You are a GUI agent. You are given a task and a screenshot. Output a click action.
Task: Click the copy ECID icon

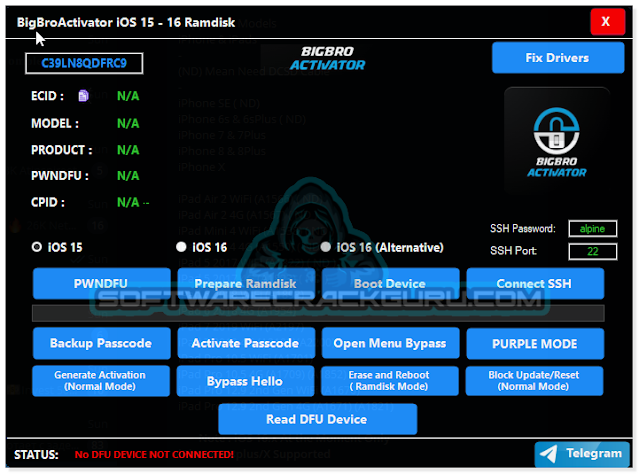[x=83, y=96]
